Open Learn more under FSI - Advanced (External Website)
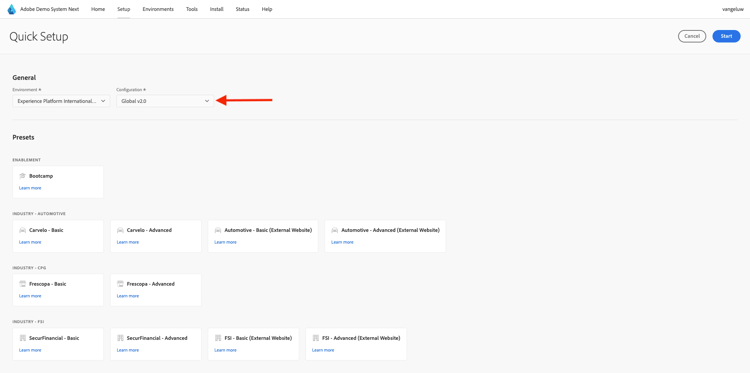This screenshot has height=373, width=750. [x=323, y=350]
